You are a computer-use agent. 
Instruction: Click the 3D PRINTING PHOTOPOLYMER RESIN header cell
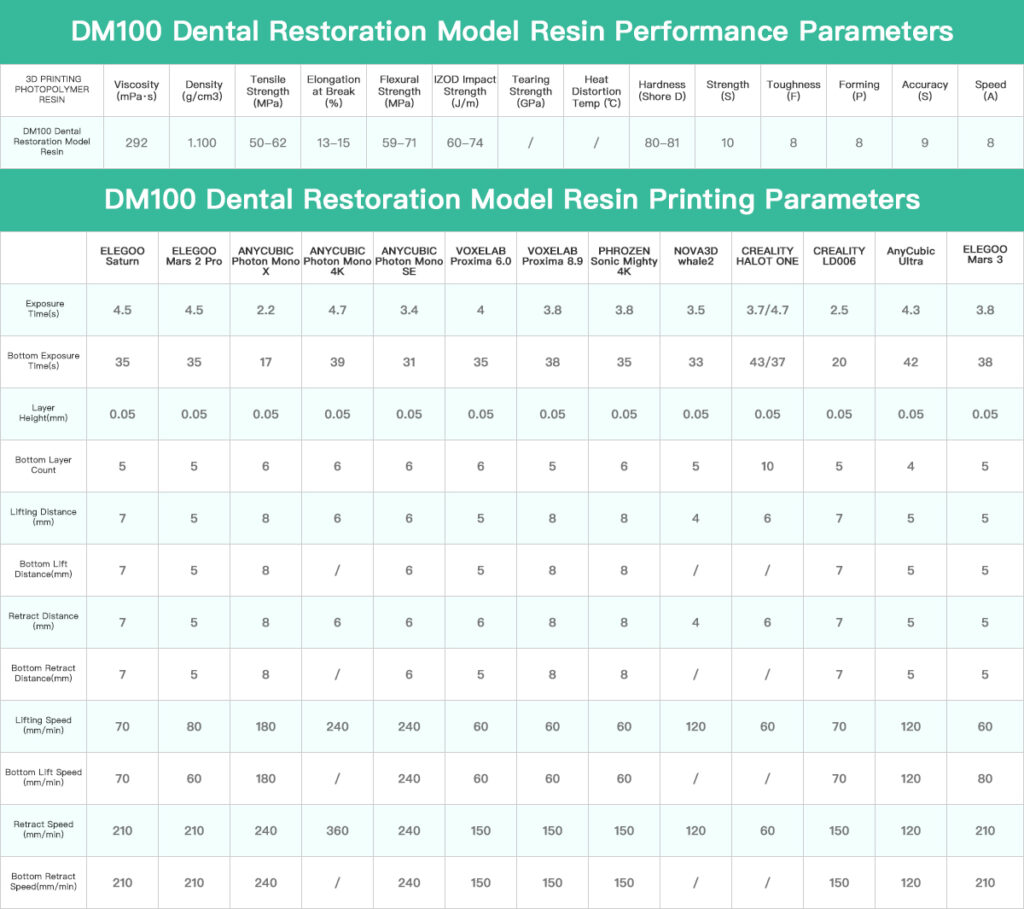[52, 89]
